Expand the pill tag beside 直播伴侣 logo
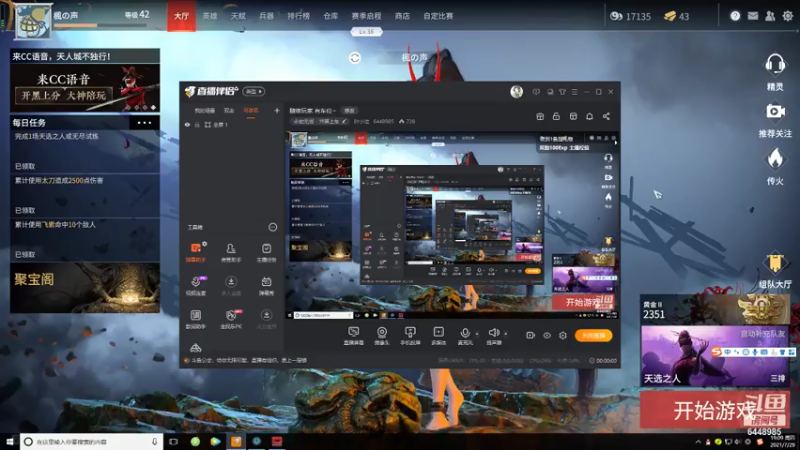This screenshot has height=450, width=800. point(254,91)
